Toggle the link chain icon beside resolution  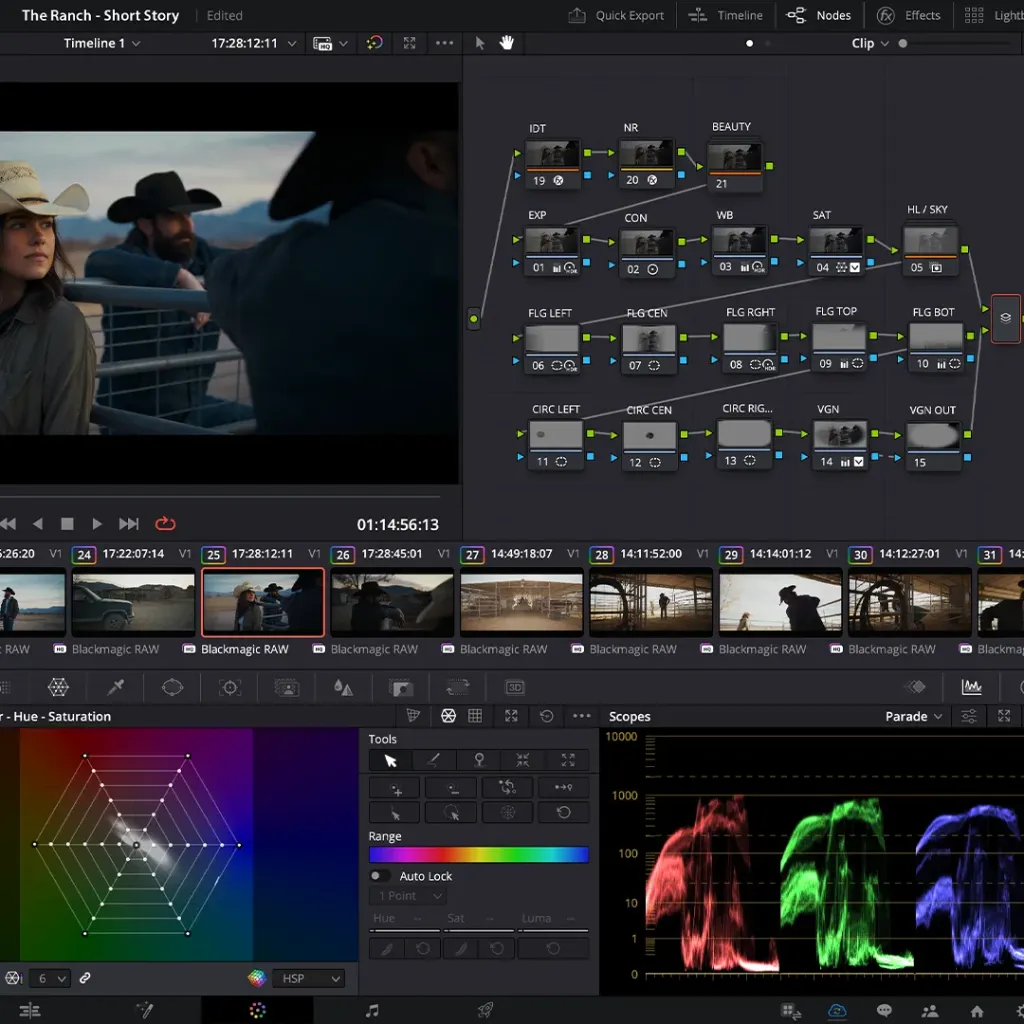(x=85, y=978)
